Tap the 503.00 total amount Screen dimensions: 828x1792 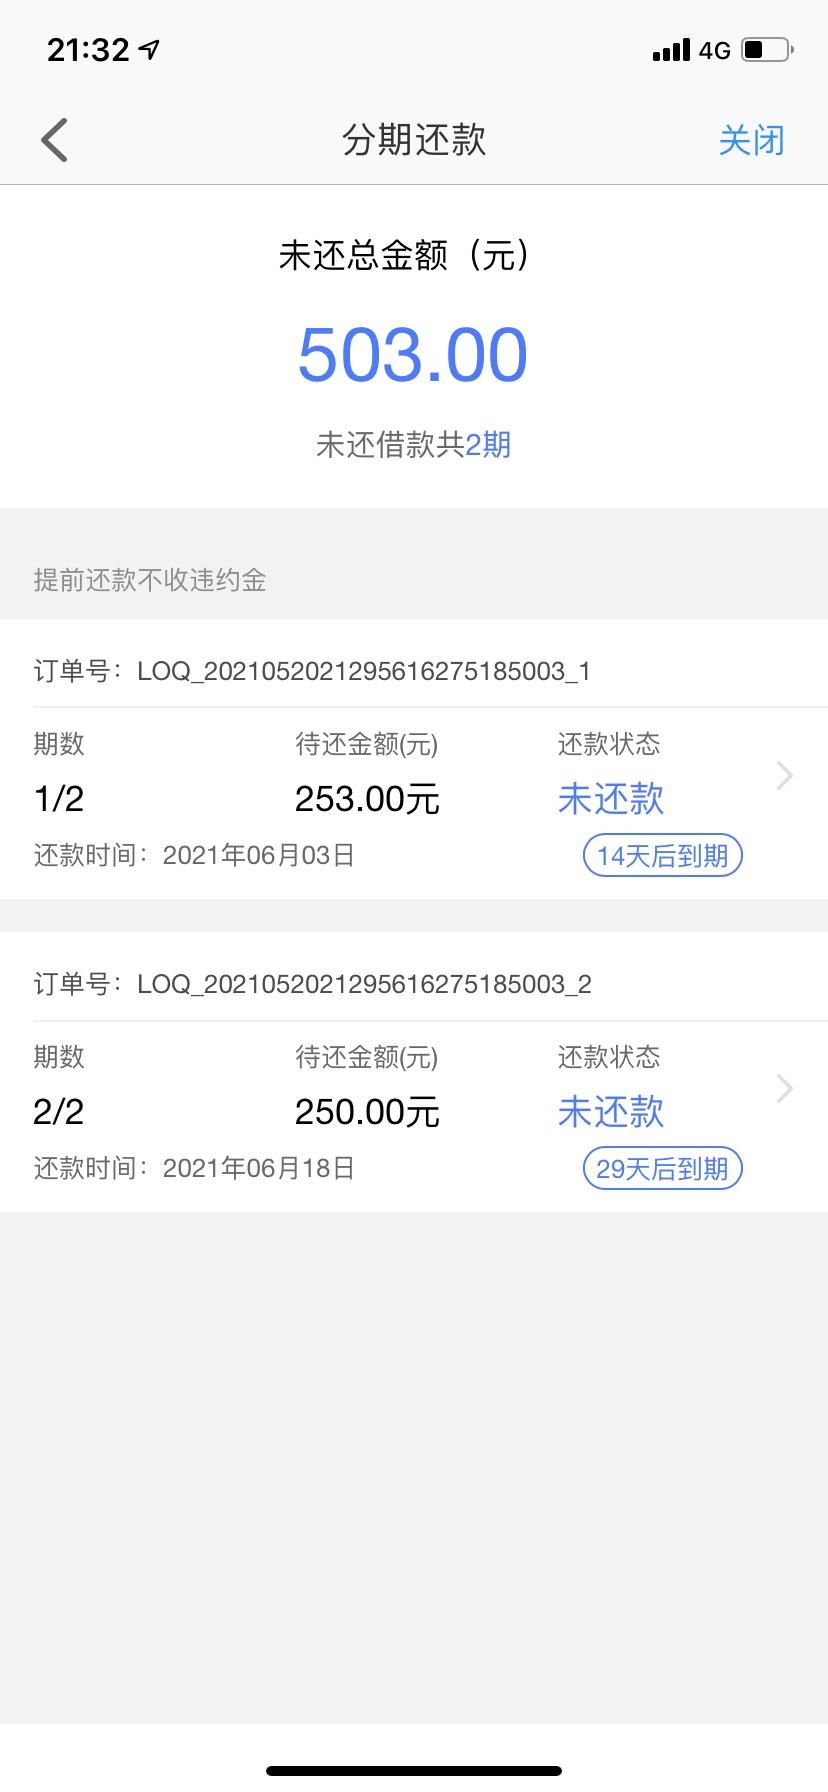tap(413, 355)
